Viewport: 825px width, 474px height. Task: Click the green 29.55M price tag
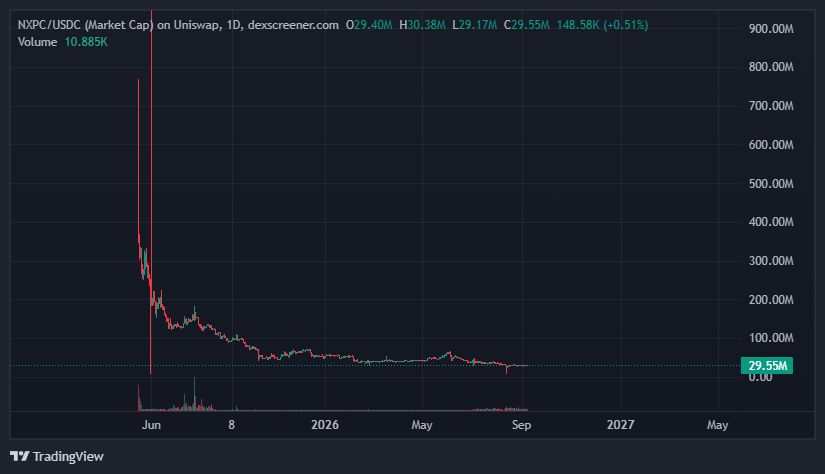(767, 366)
